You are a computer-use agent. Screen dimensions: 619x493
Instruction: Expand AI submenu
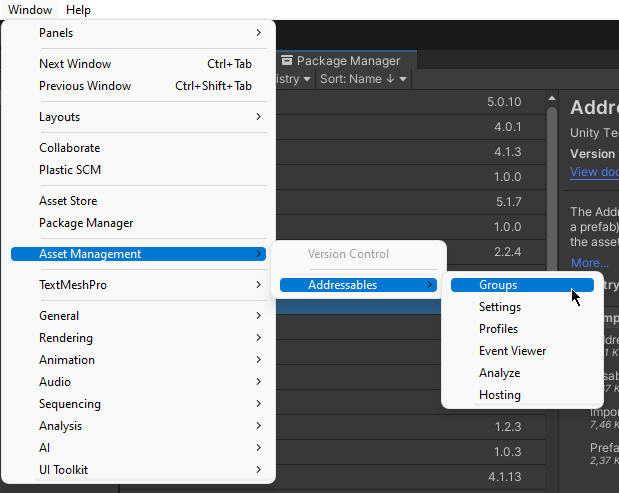139,448
